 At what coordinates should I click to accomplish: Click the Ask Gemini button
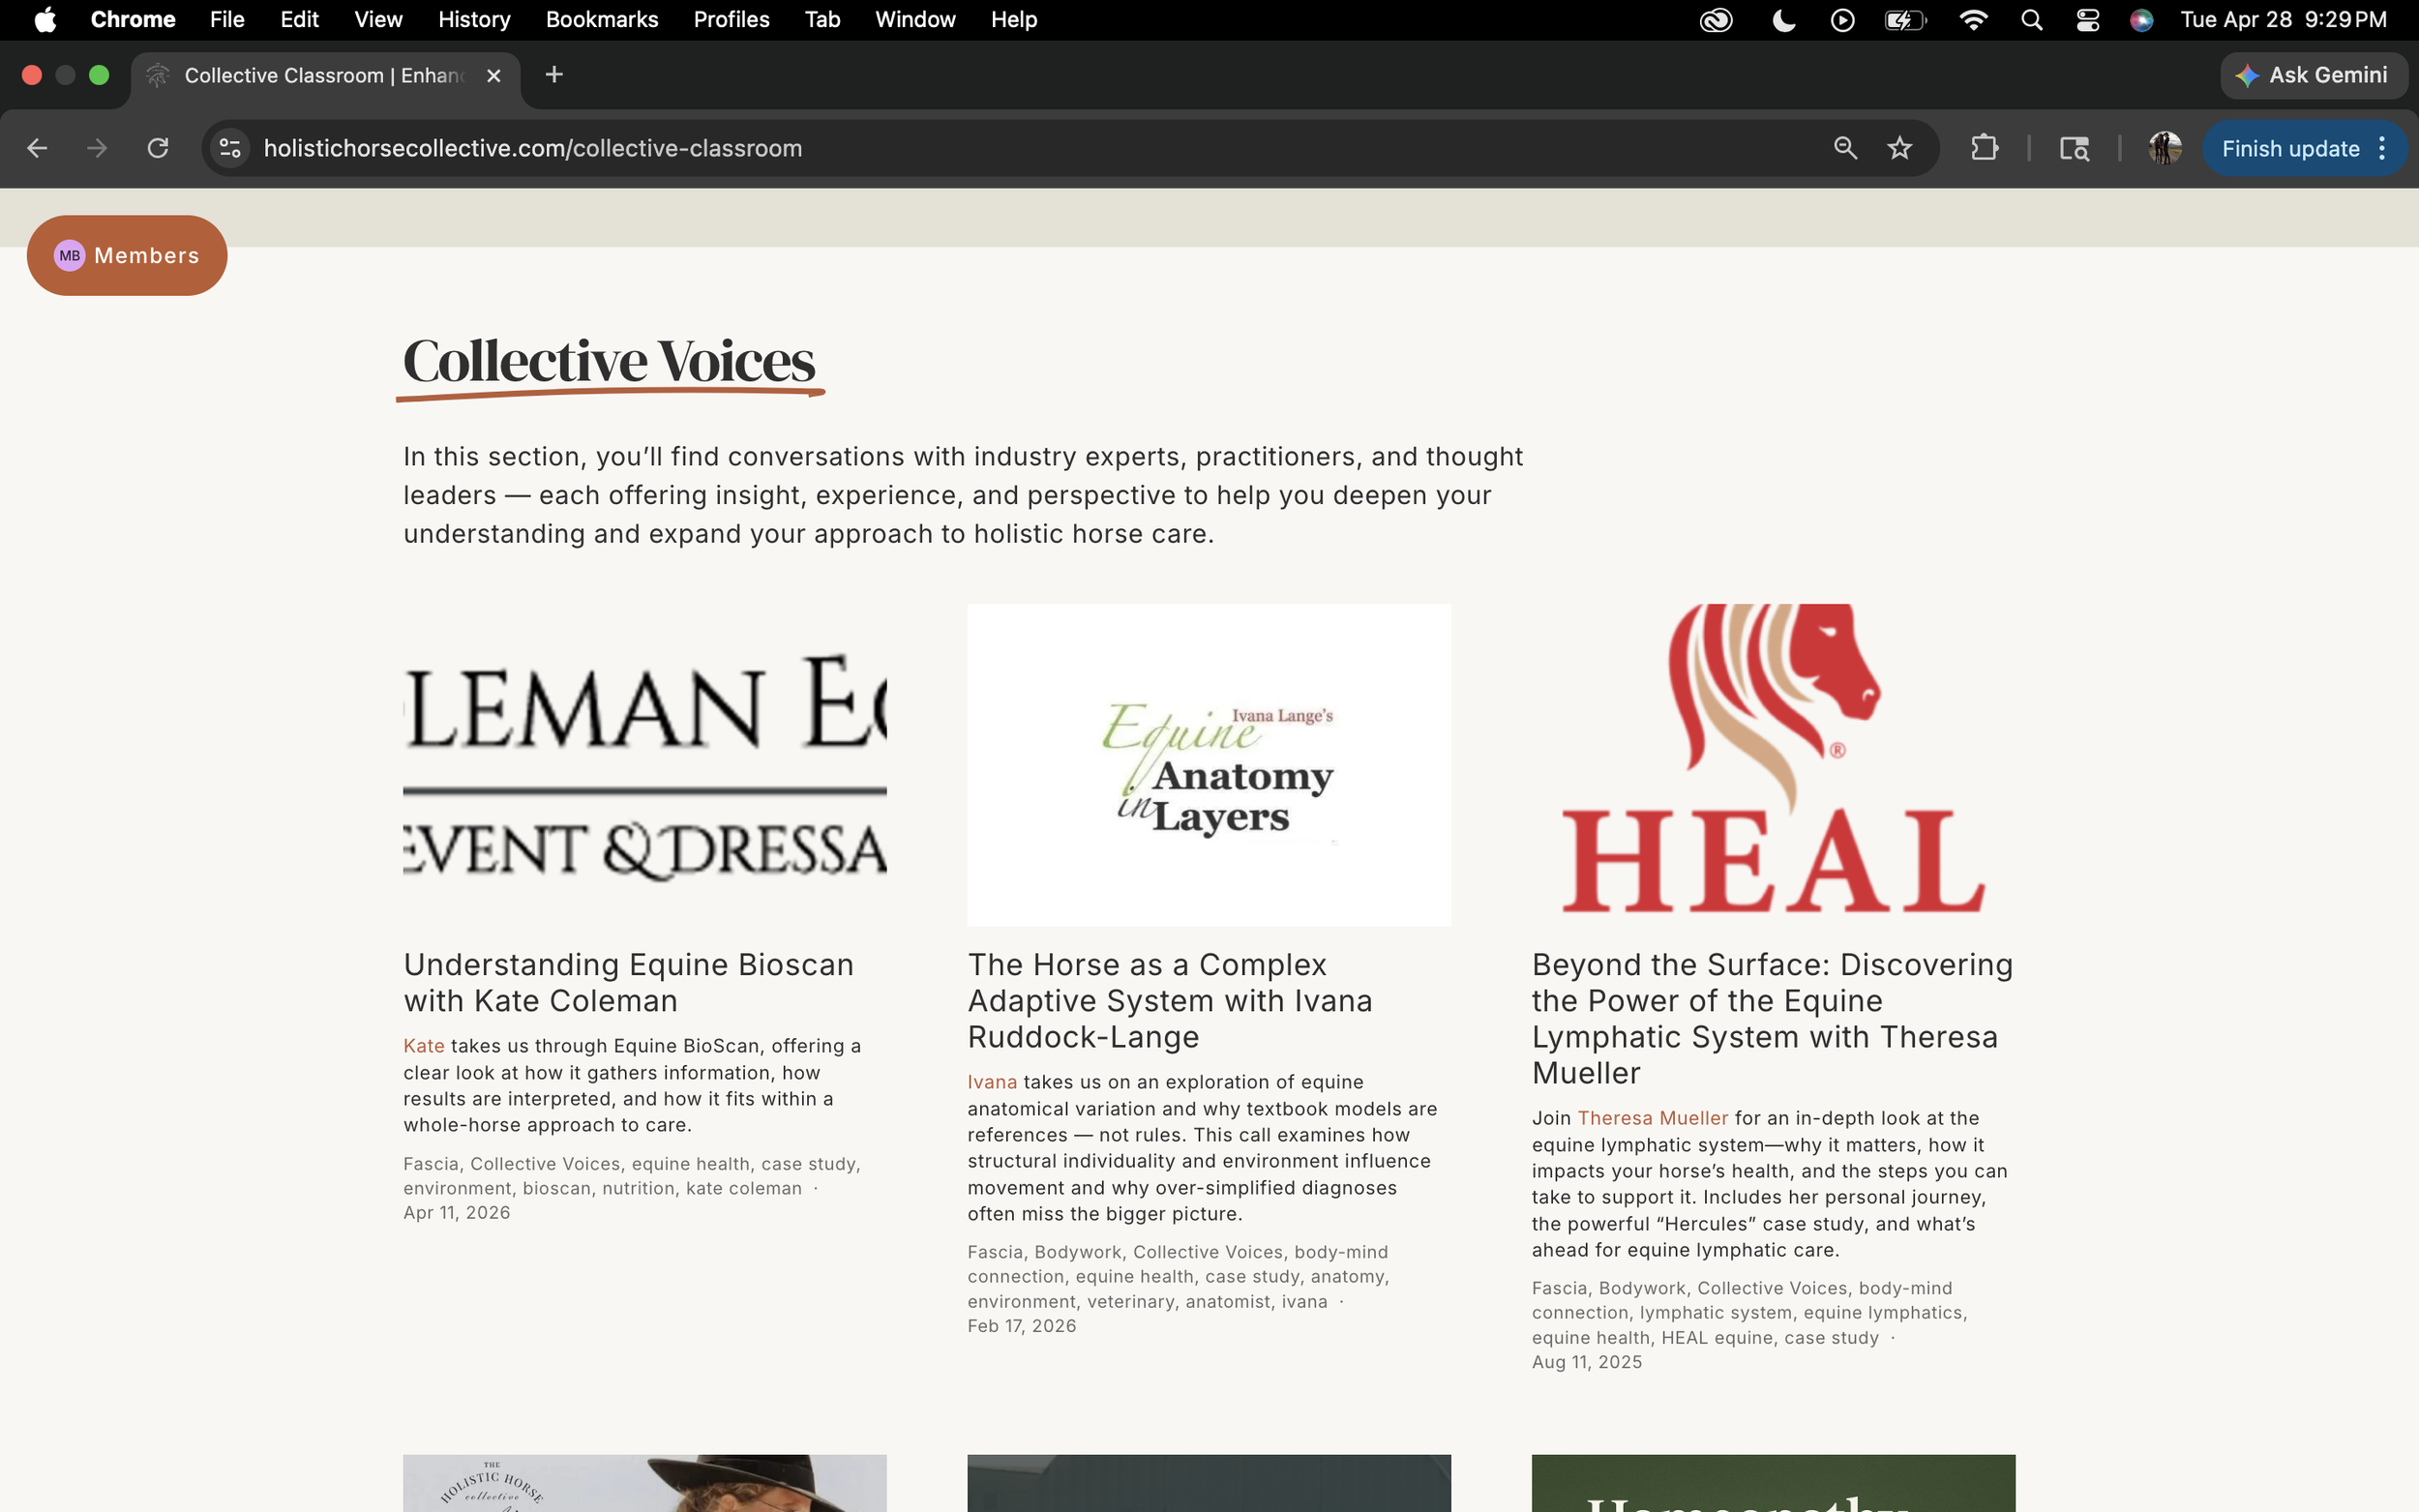click(2313, 75)
